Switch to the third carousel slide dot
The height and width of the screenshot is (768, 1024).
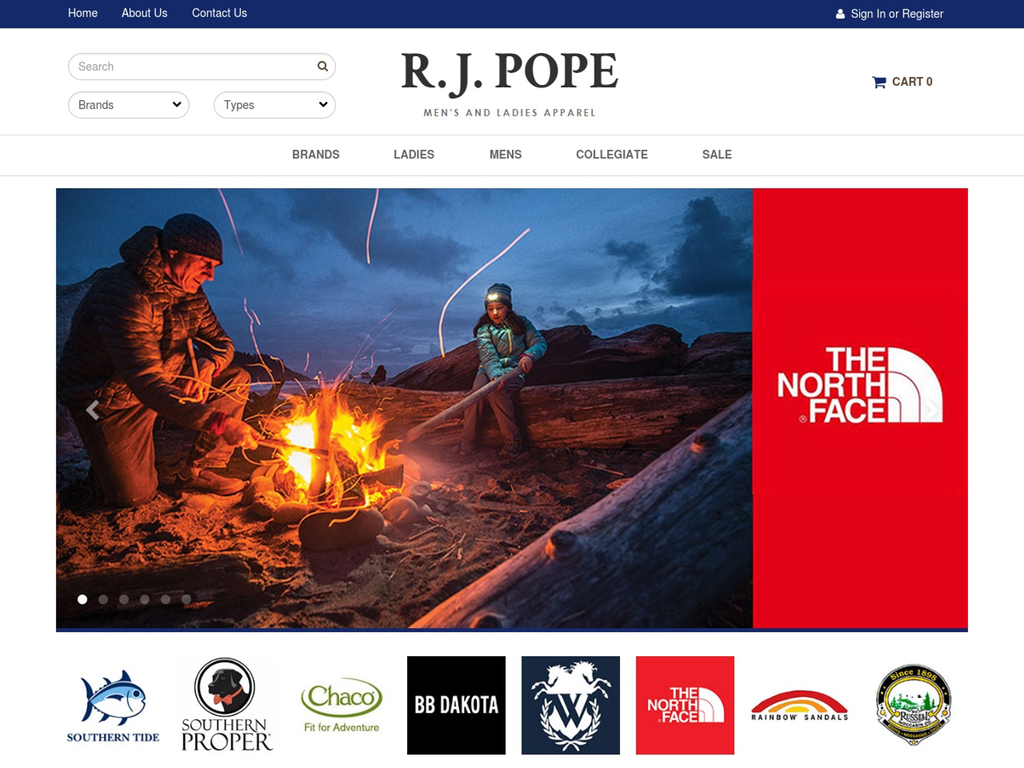click(124, 600)
